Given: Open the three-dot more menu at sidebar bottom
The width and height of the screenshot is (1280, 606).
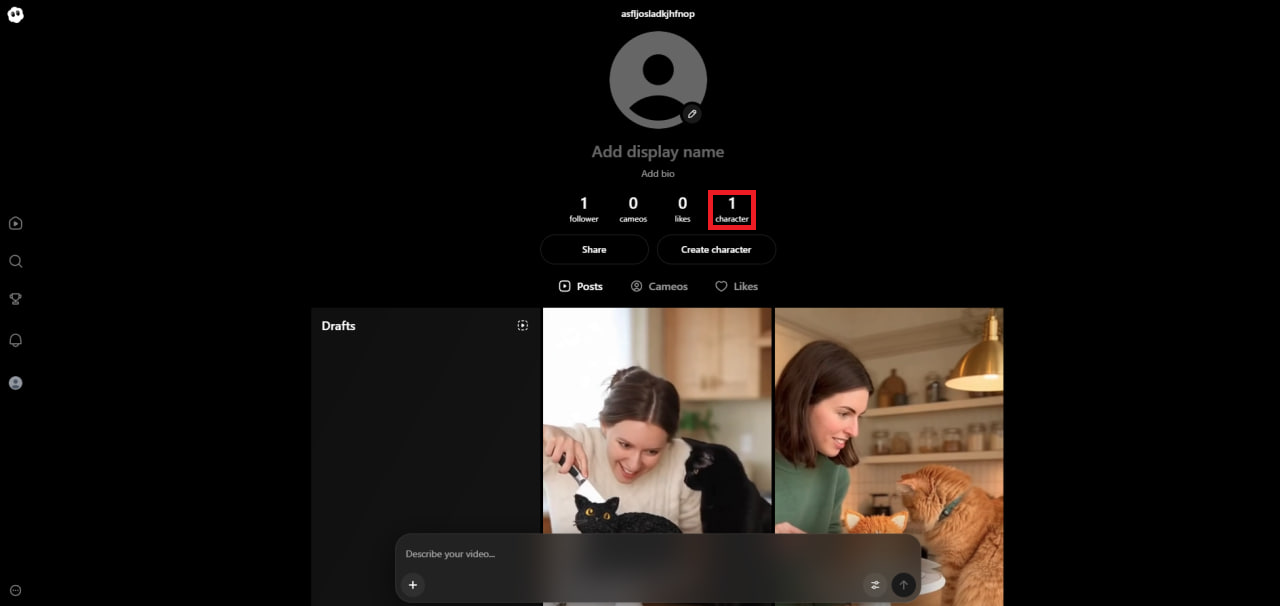Looking at the screenshot, I should (15, 590).
